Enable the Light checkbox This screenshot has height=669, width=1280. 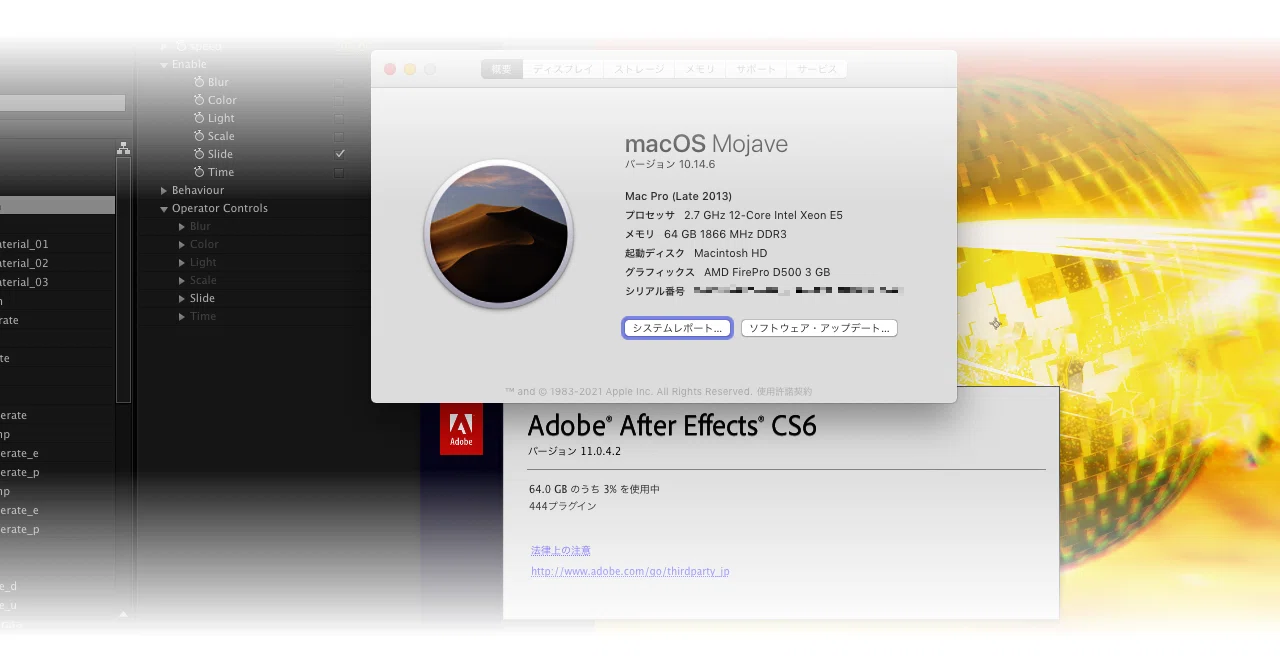(339, 118)
